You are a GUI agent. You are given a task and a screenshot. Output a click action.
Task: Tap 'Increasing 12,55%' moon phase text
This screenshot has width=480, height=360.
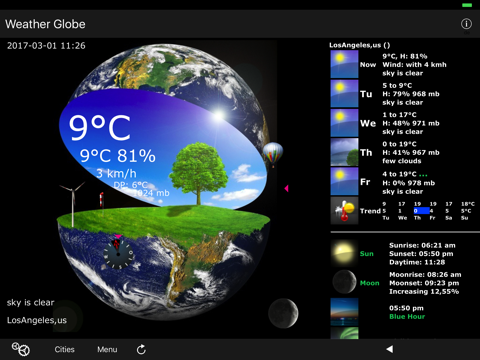424,292
